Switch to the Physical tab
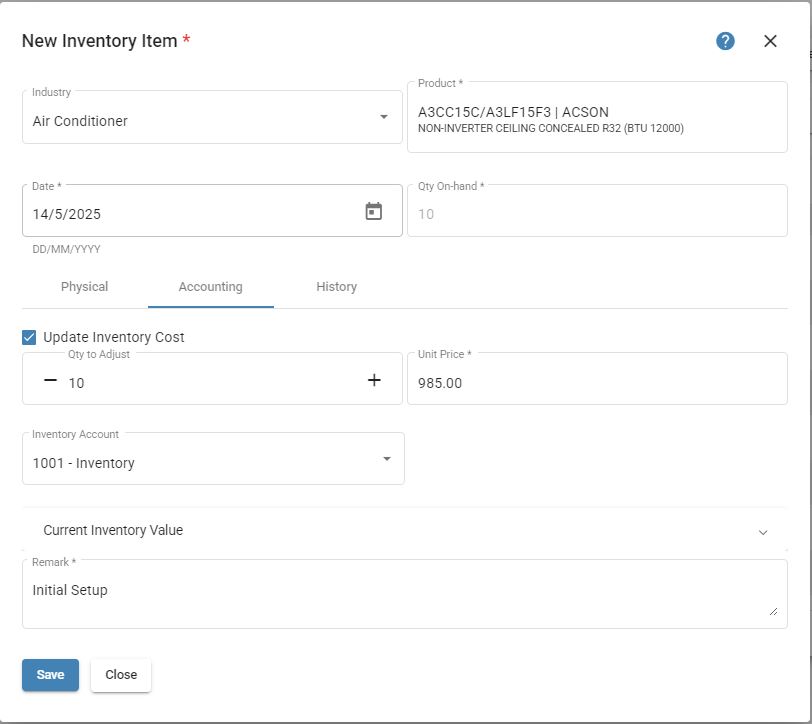 (84, 287)
